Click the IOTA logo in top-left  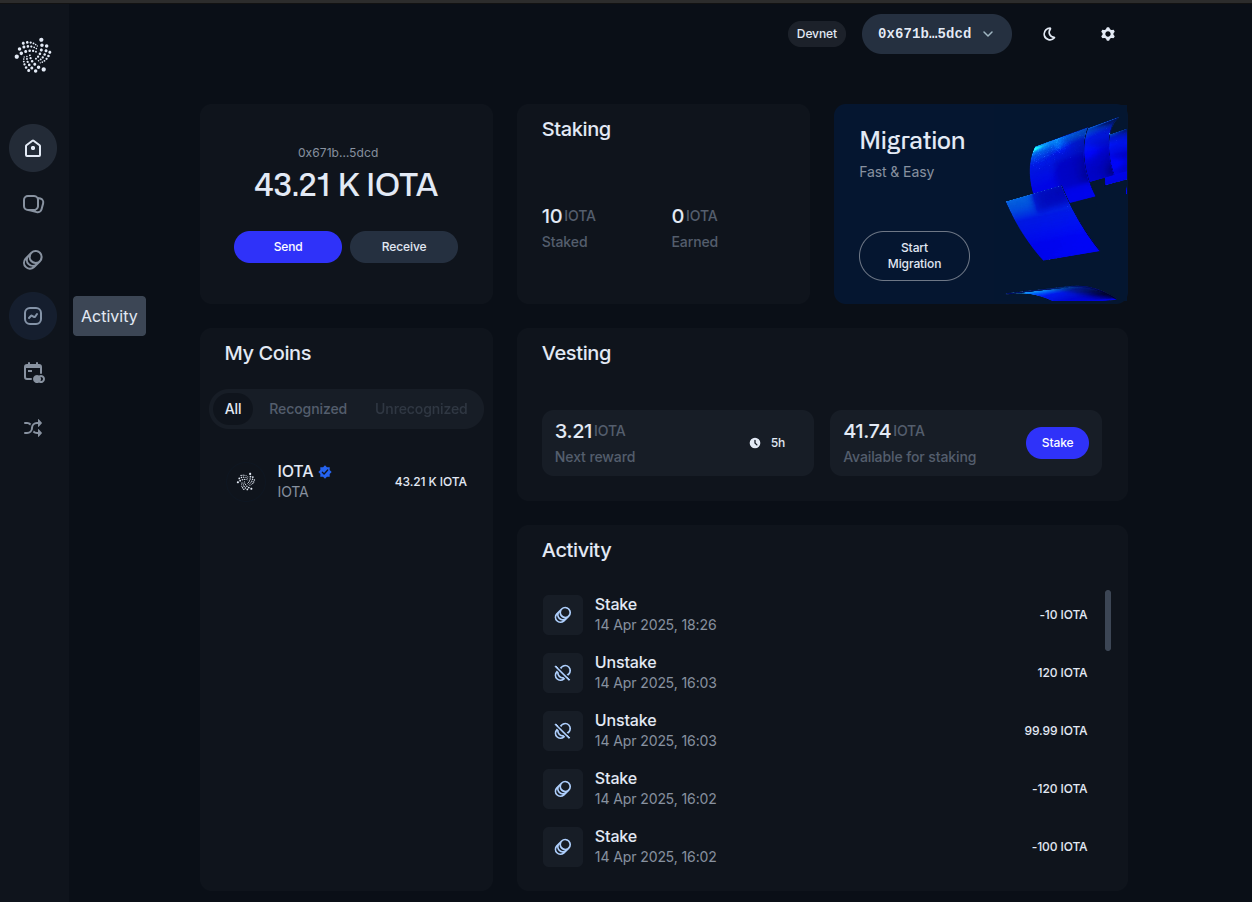click(33, 55)
